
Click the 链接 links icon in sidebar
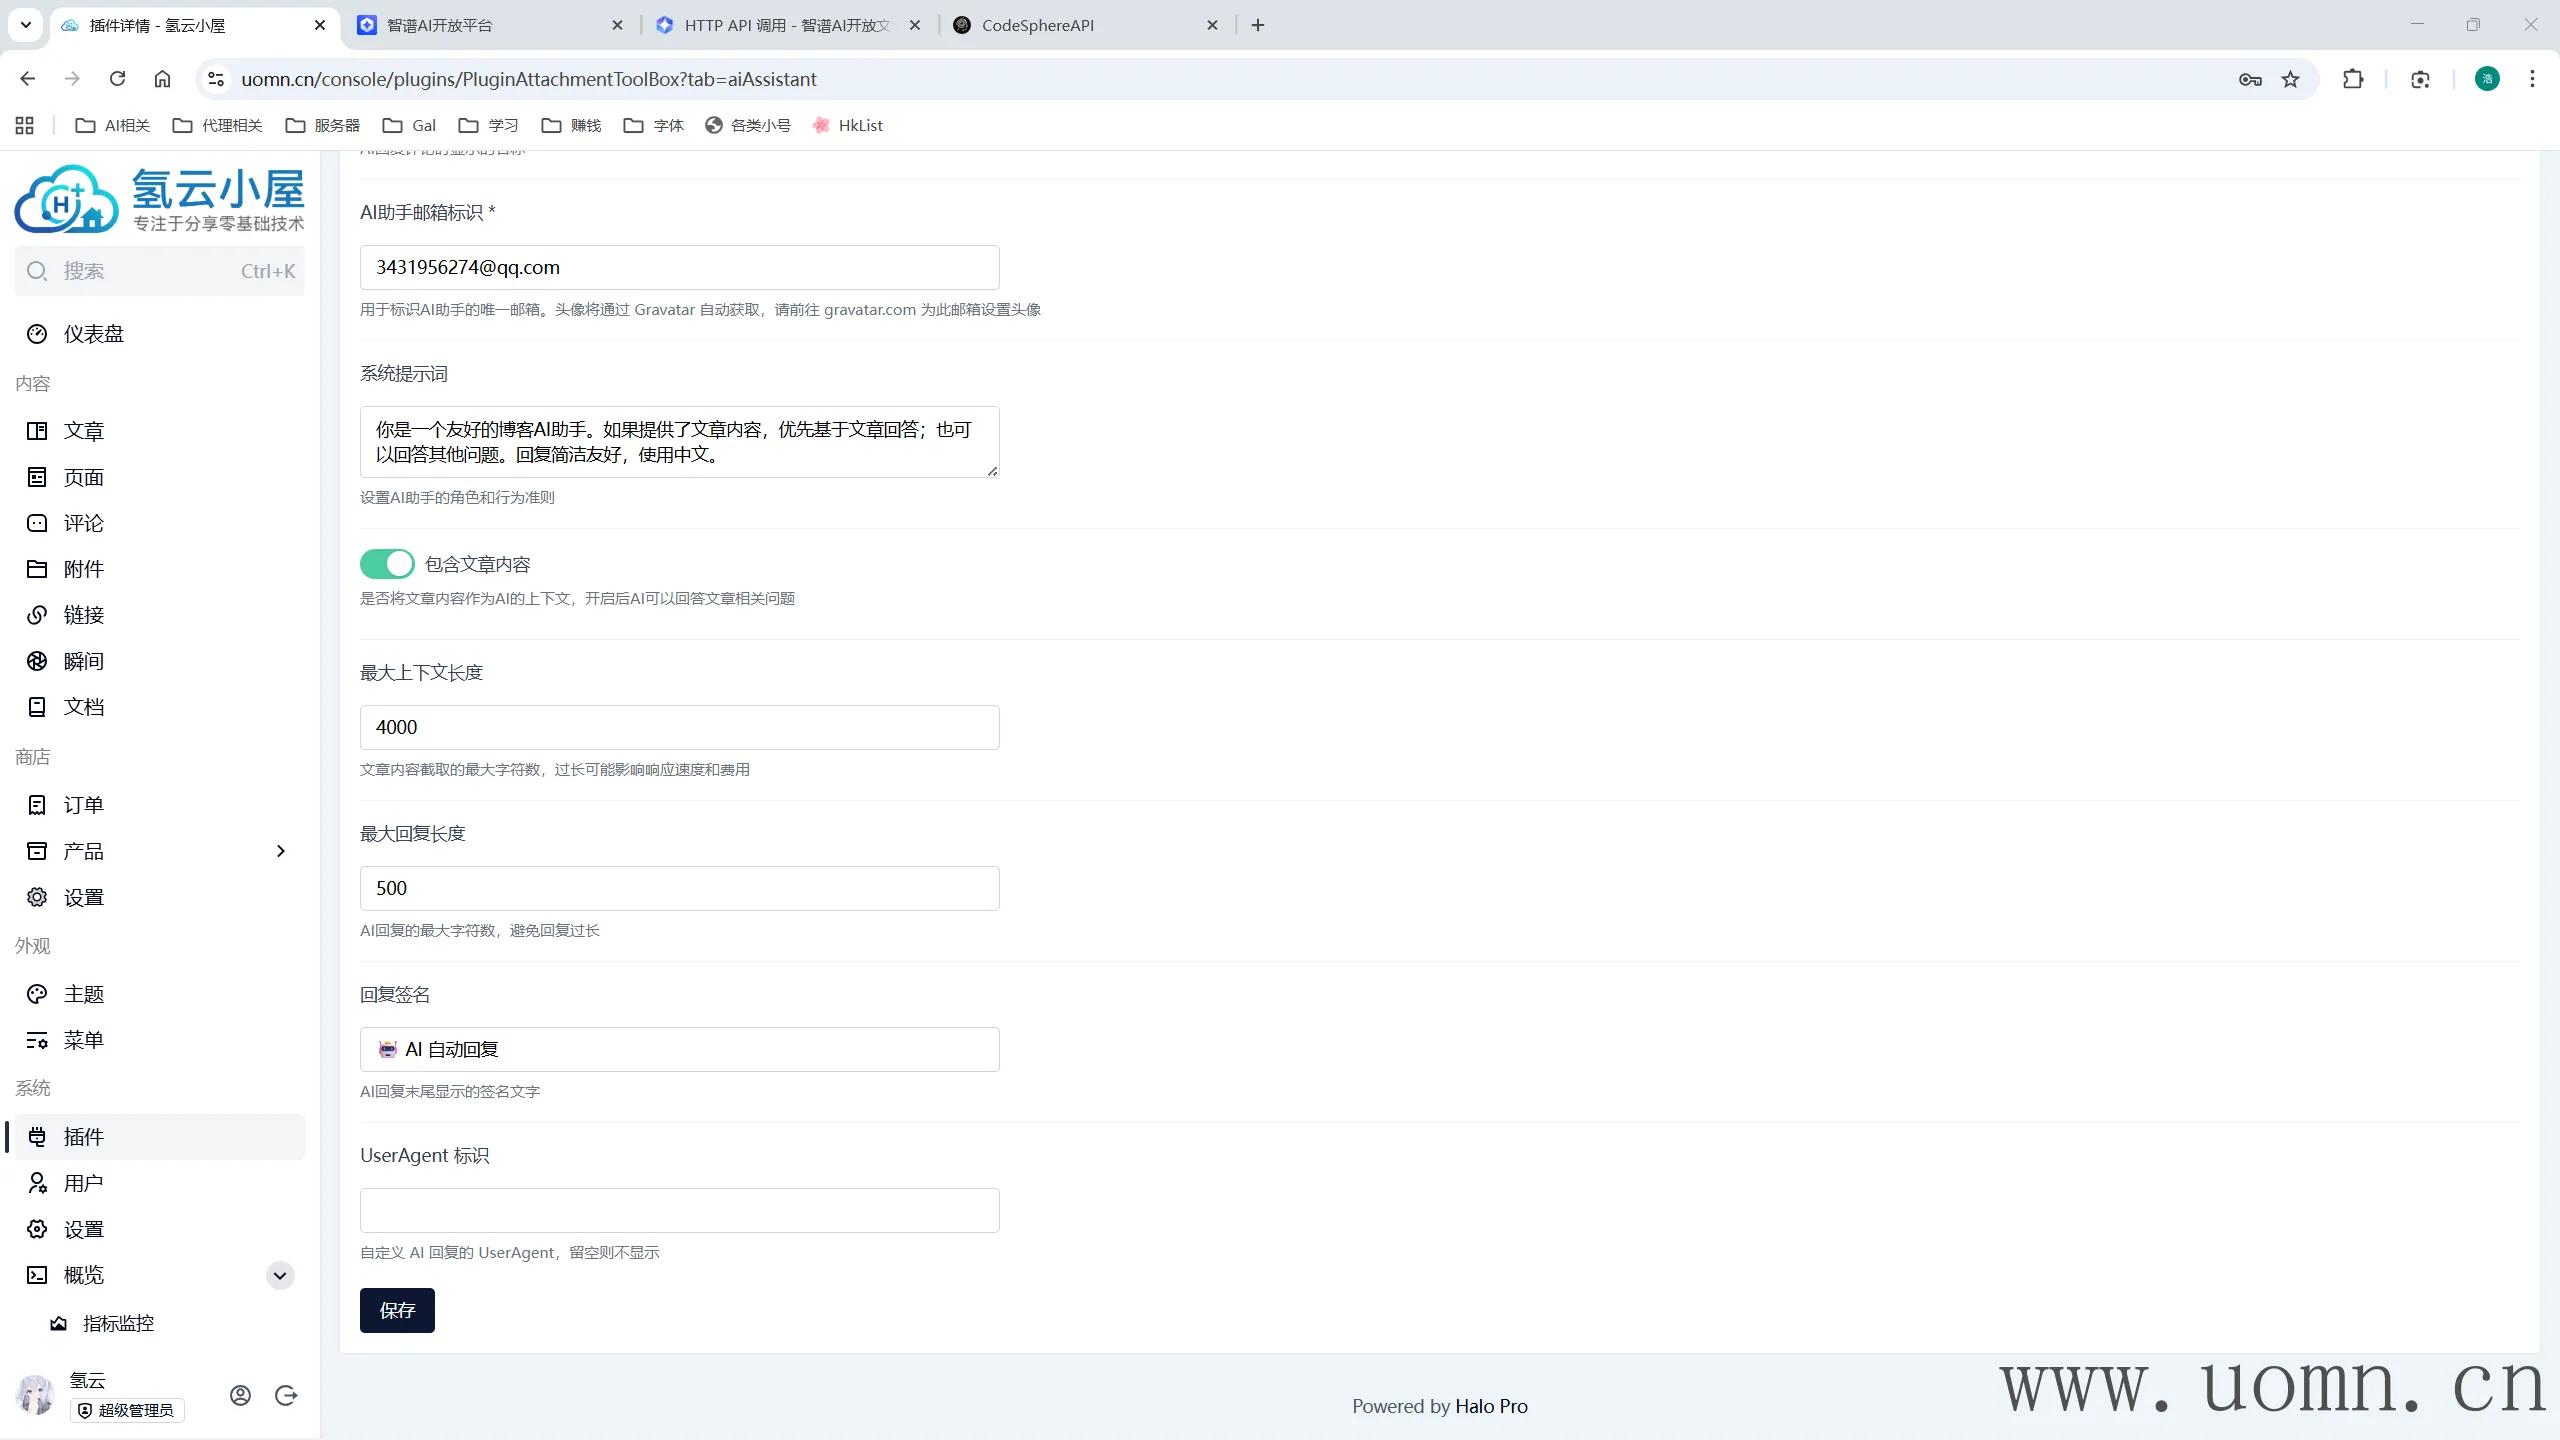point(37,615)
